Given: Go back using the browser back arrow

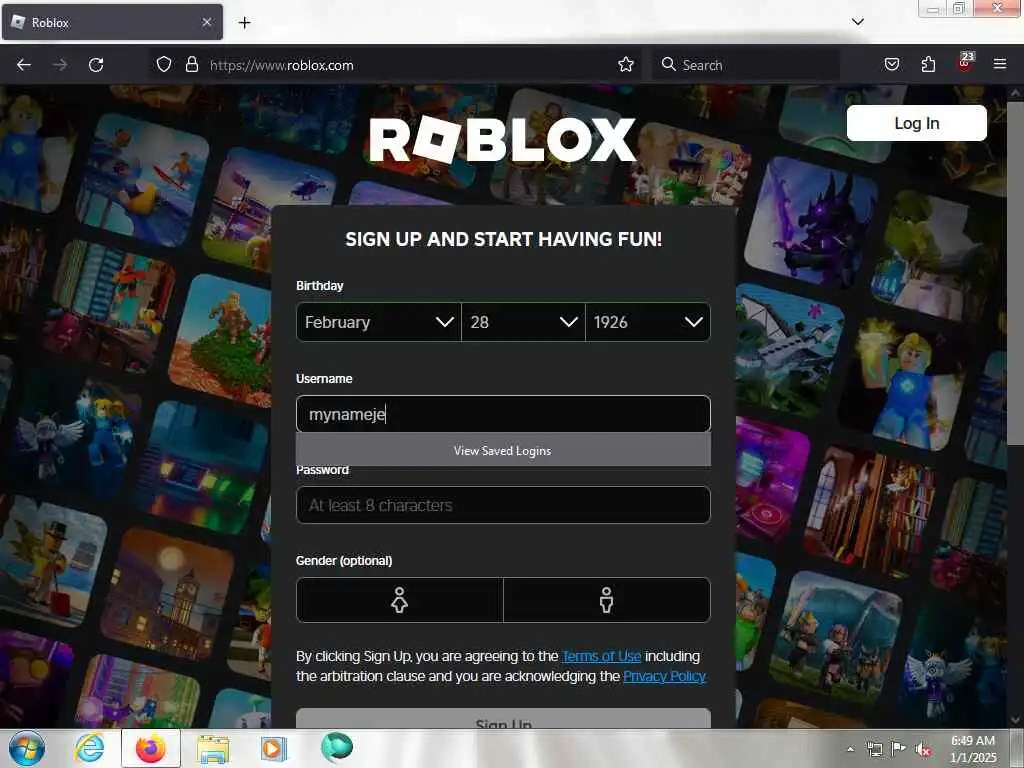Looking at the screenshot, I should 24,65.
